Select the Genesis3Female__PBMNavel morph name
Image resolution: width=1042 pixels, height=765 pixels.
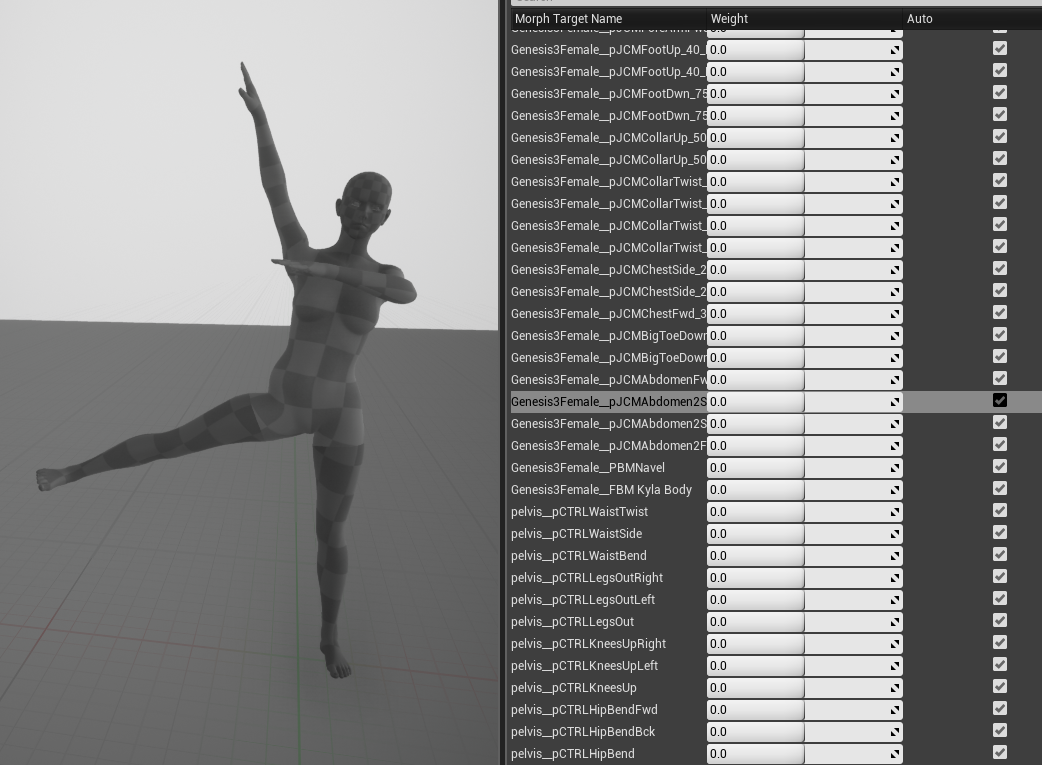click(x=587, y=468)
